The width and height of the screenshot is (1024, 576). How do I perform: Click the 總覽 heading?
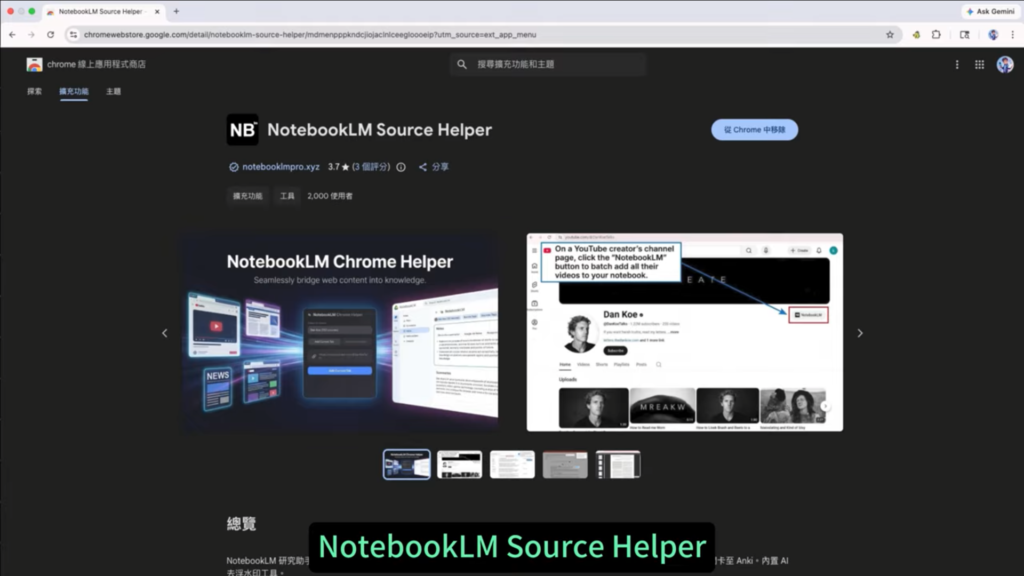(242, 524)
